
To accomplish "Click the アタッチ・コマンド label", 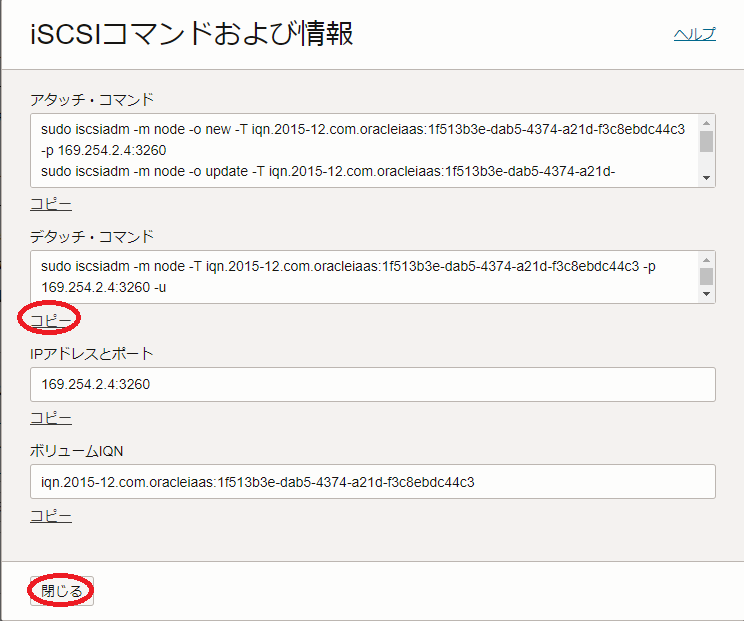I will (x=92, y=99).
